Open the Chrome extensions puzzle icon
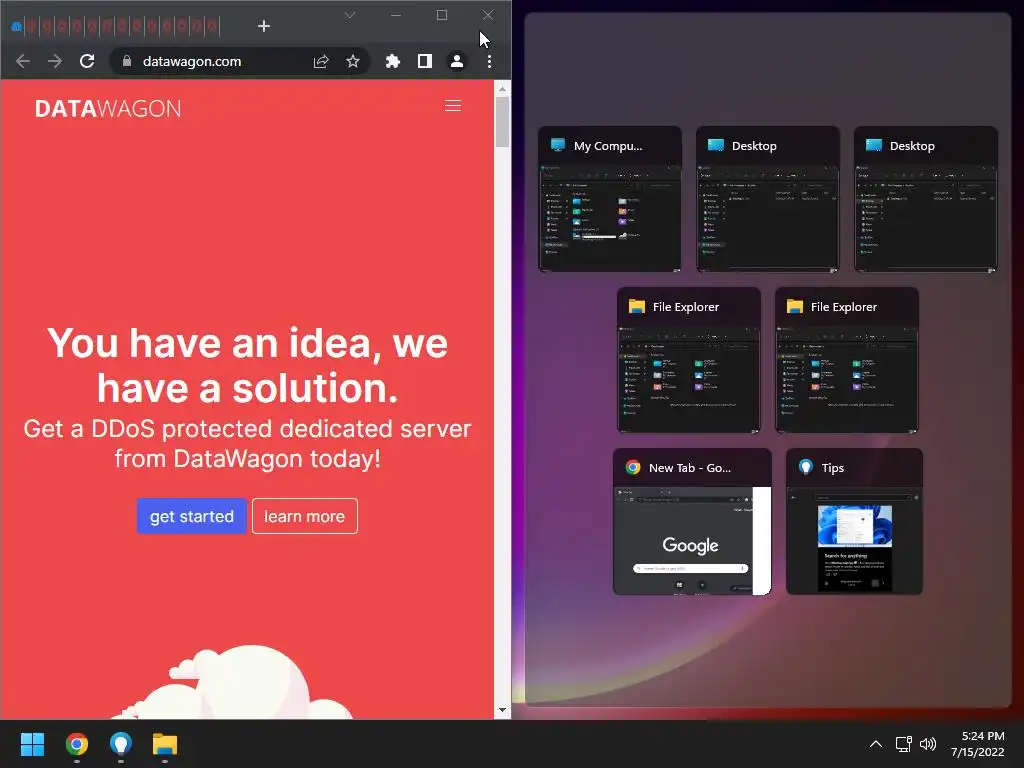The image size is (1024, 768). coord(392,61)
